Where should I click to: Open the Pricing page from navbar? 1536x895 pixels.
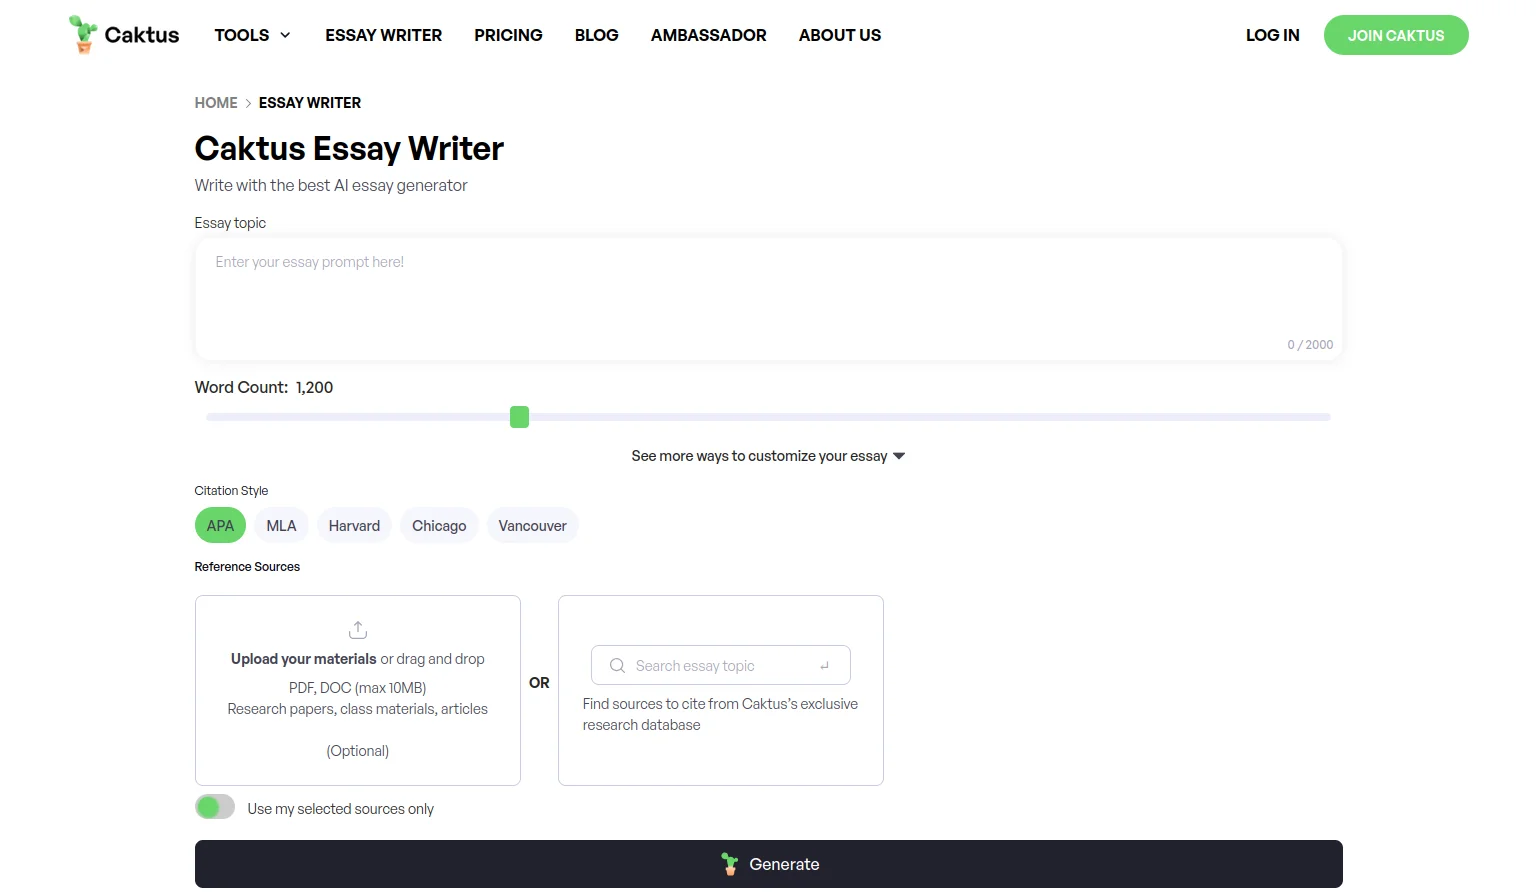coord(508,35)
